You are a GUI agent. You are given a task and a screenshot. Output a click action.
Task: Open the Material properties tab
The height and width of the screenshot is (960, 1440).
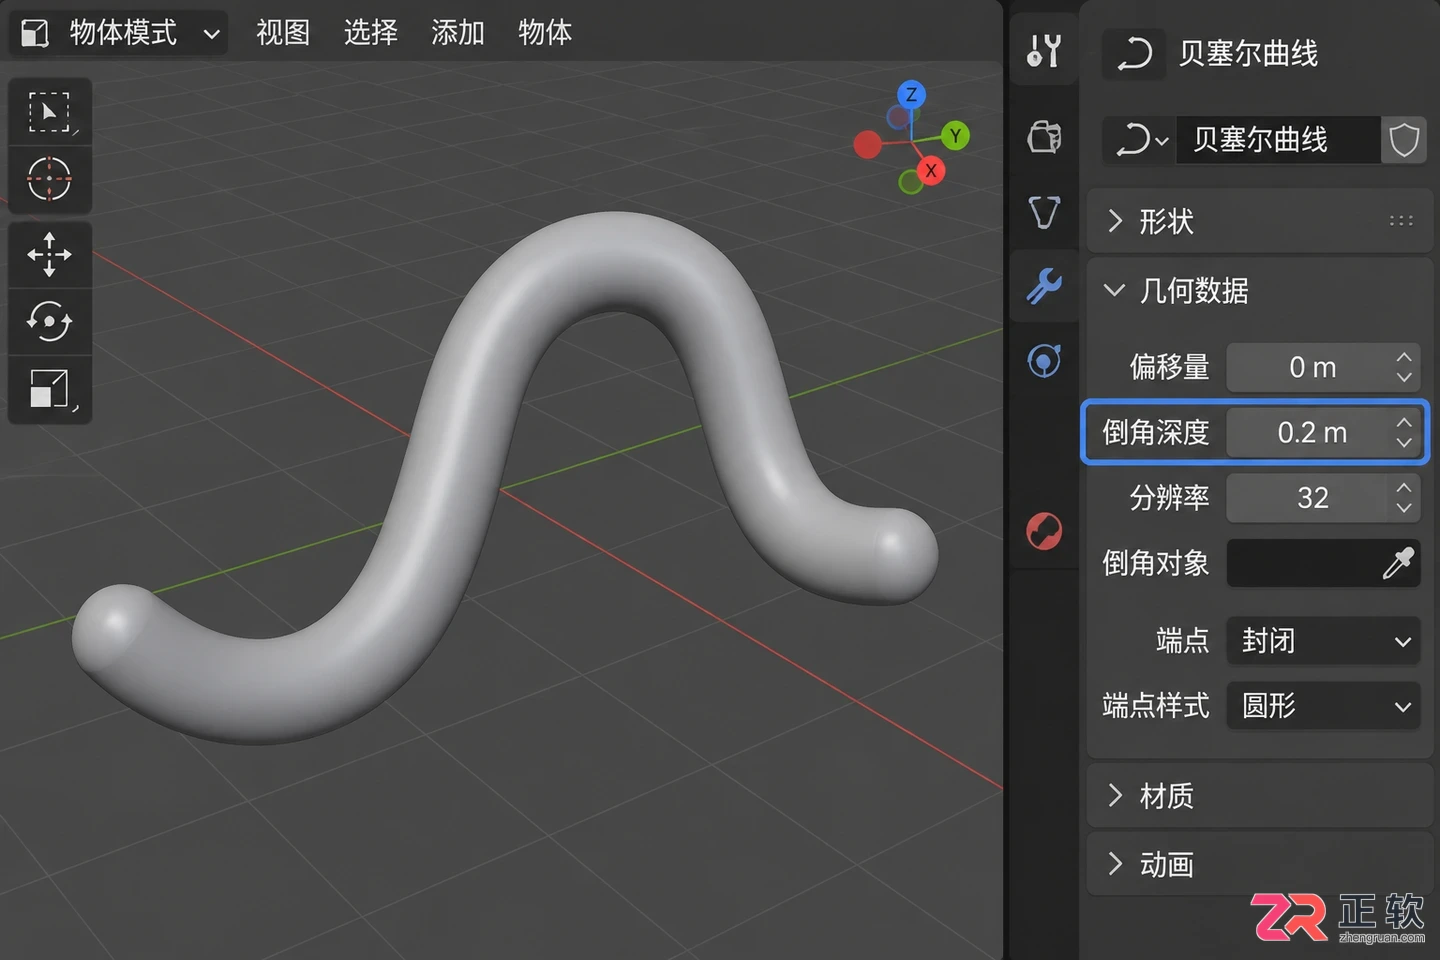1044,531
